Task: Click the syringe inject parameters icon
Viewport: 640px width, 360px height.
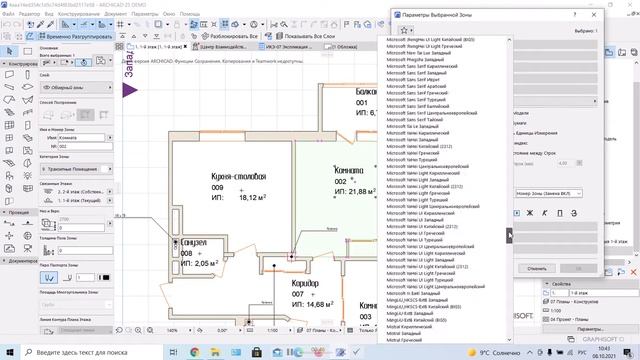Action: [50, 24]
